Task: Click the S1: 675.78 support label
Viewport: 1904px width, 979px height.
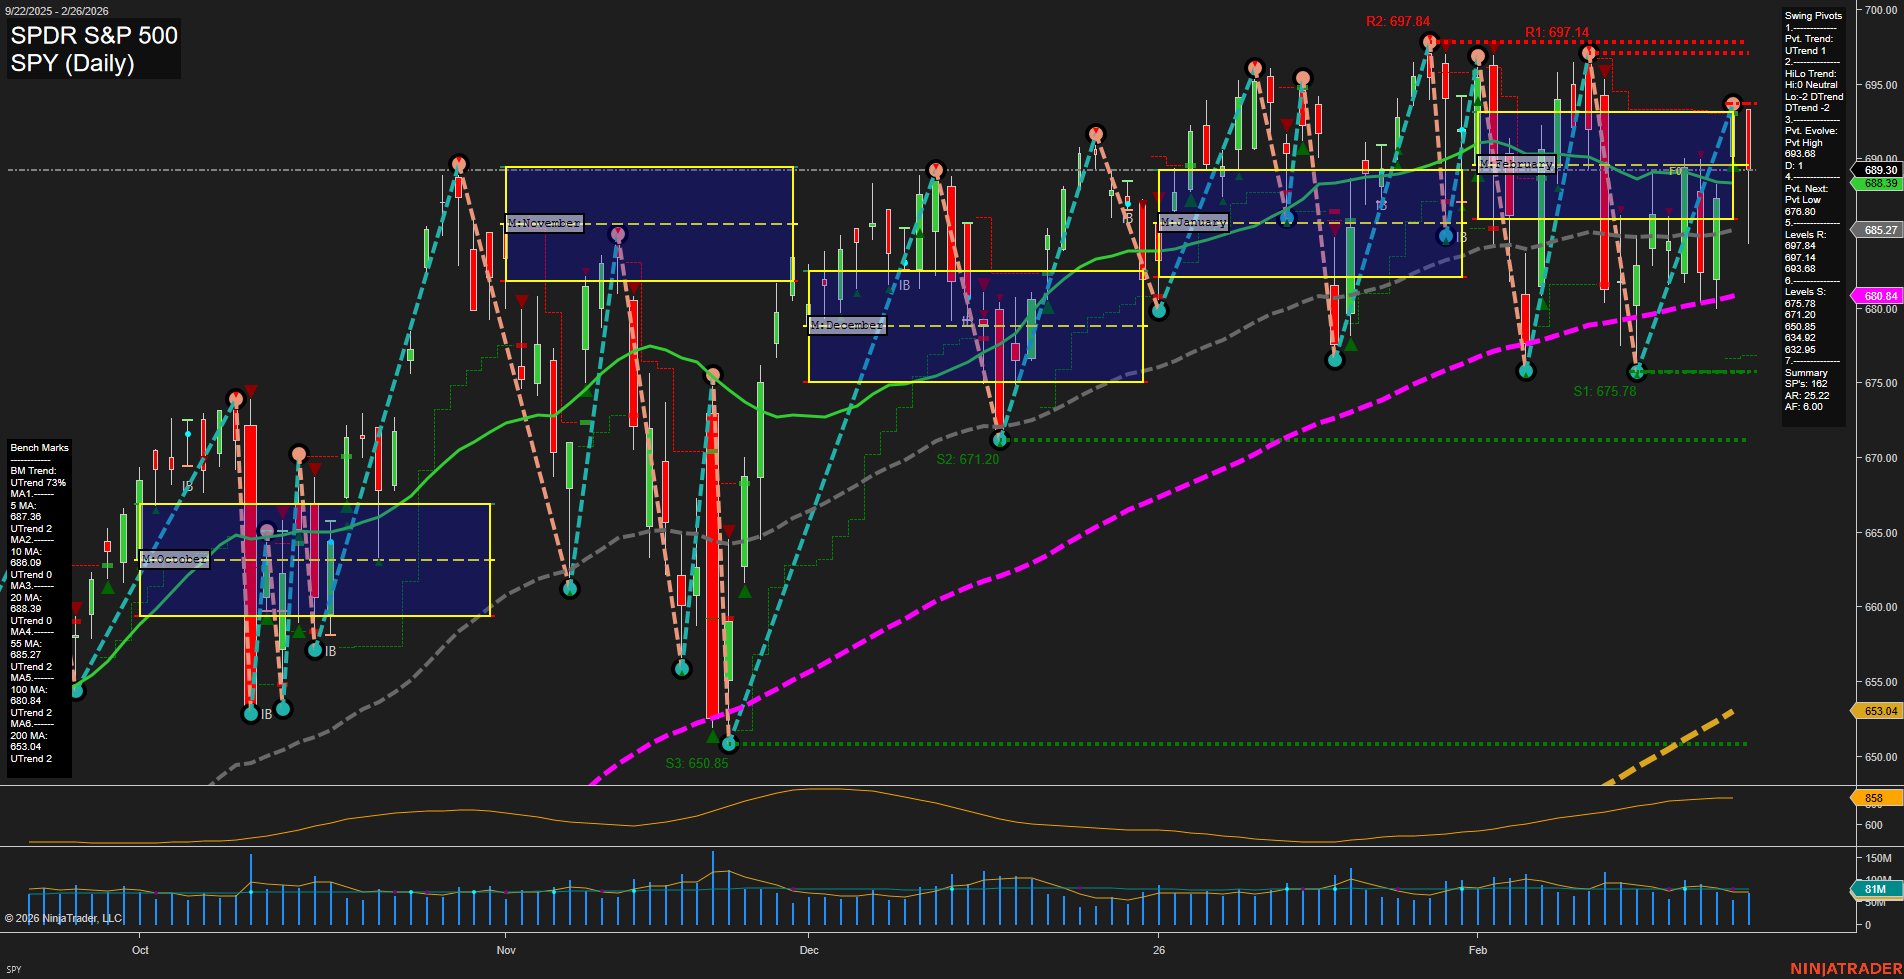Action: click(x=1604, y=391)
